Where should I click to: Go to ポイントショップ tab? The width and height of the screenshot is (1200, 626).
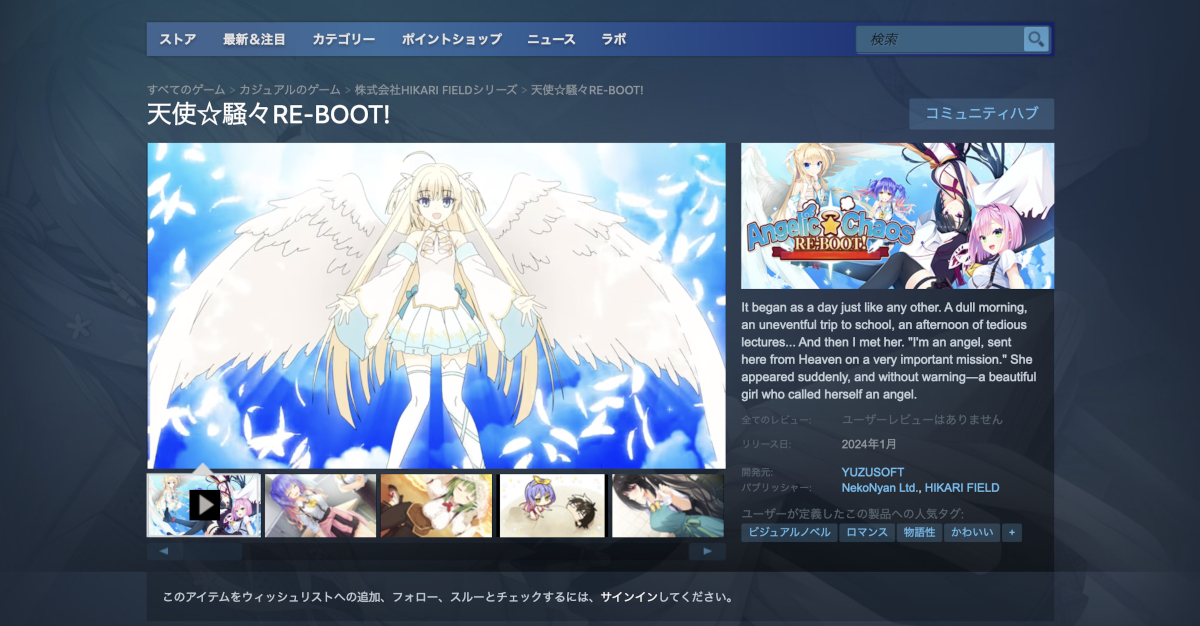451,40
